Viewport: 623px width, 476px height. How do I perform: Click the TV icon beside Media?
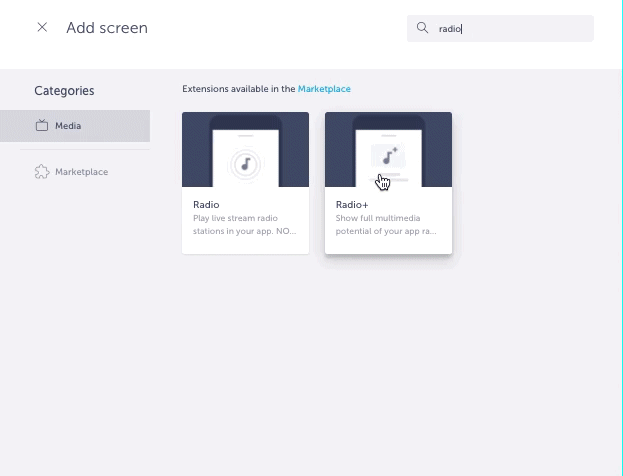(x=42, y=126)
